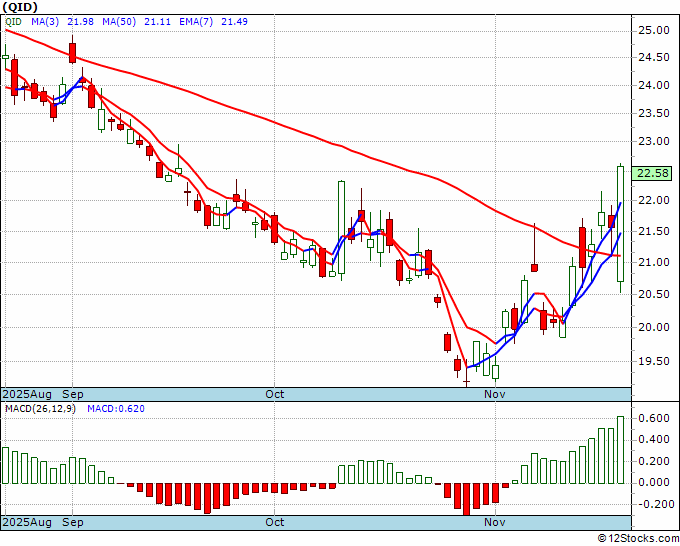
Task: Click the lowest red MACD bar before Nov
Action: (x=466, y=499)
